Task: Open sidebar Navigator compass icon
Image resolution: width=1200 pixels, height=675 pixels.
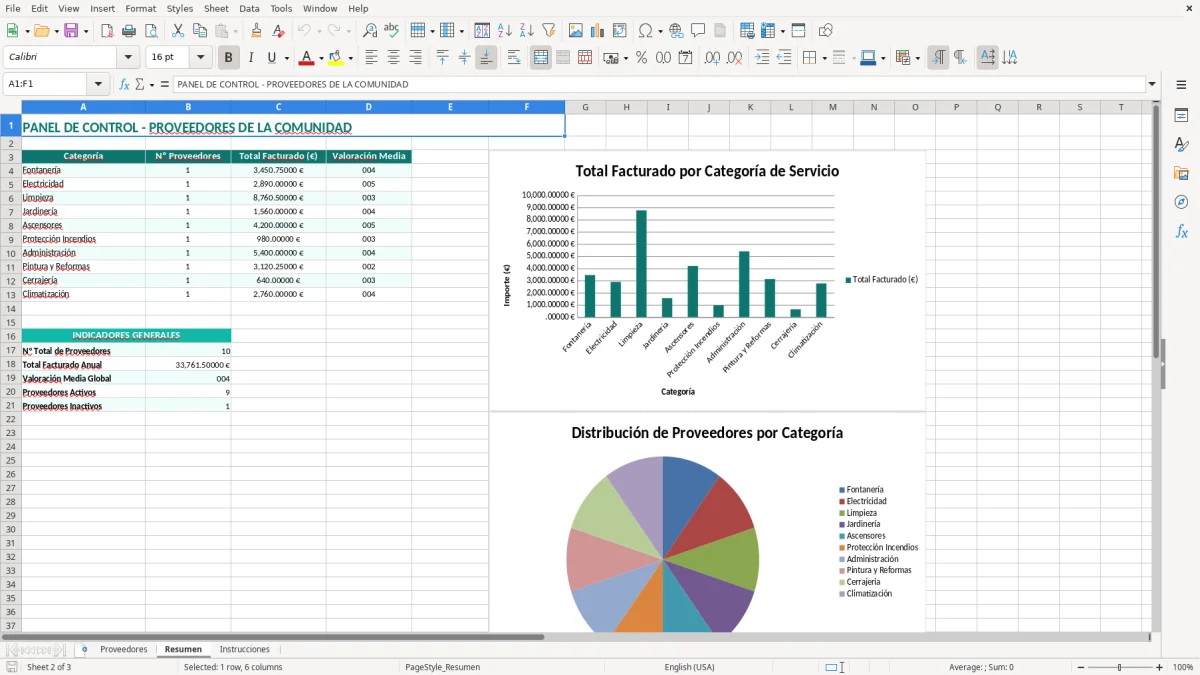Action: [x=1181, y=202]
